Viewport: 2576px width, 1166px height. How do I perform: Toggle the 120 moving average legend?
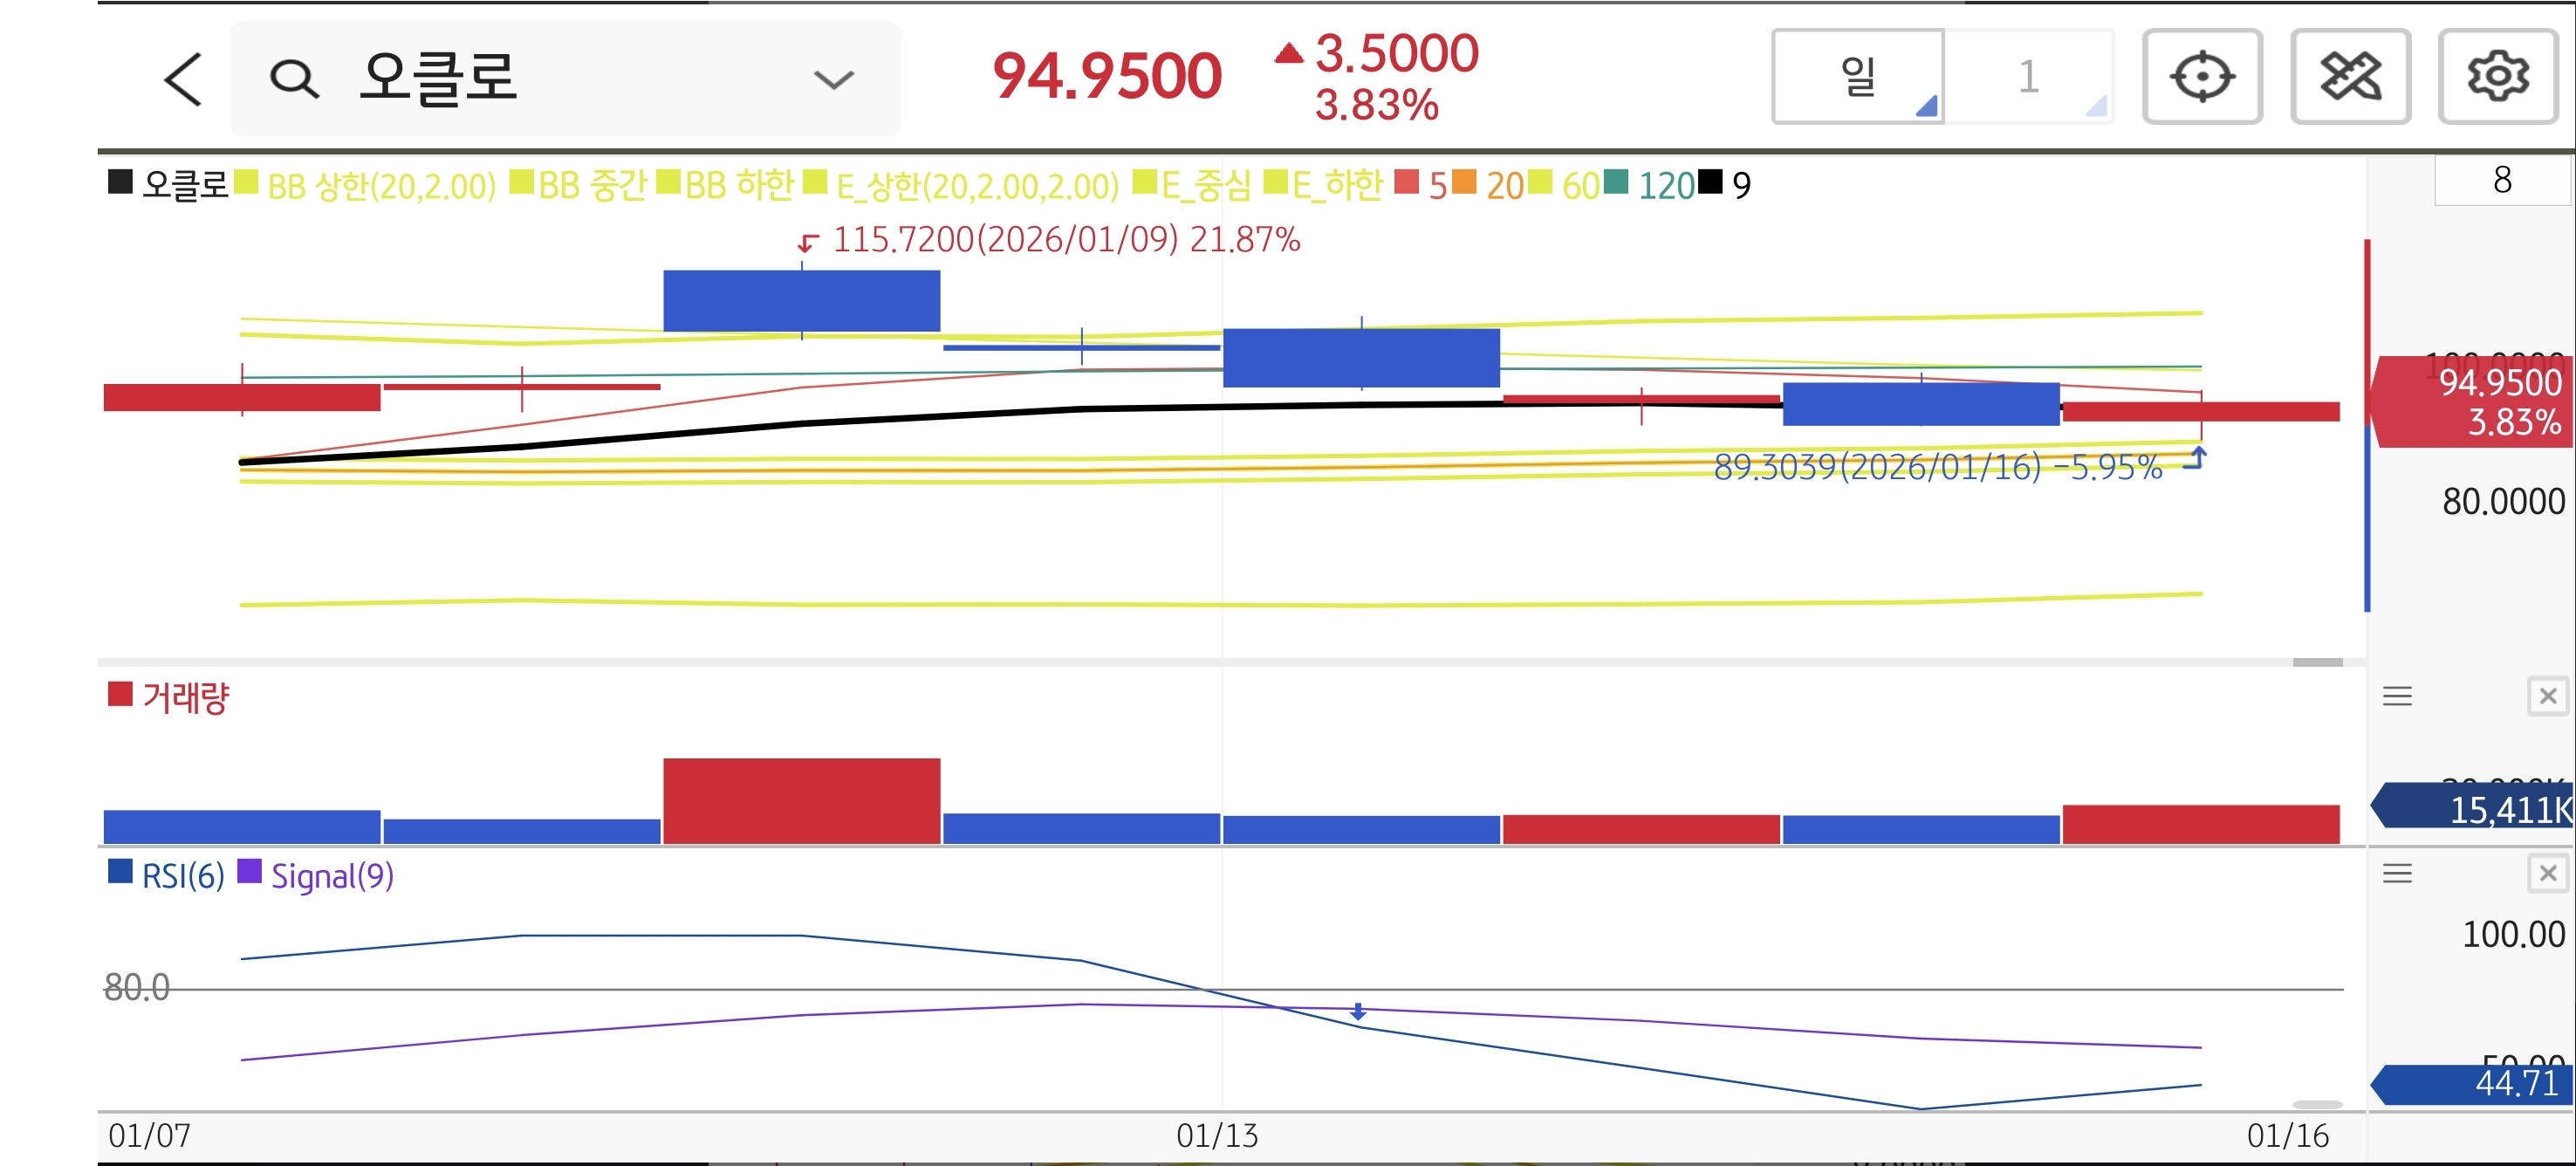coord(1664,186)
